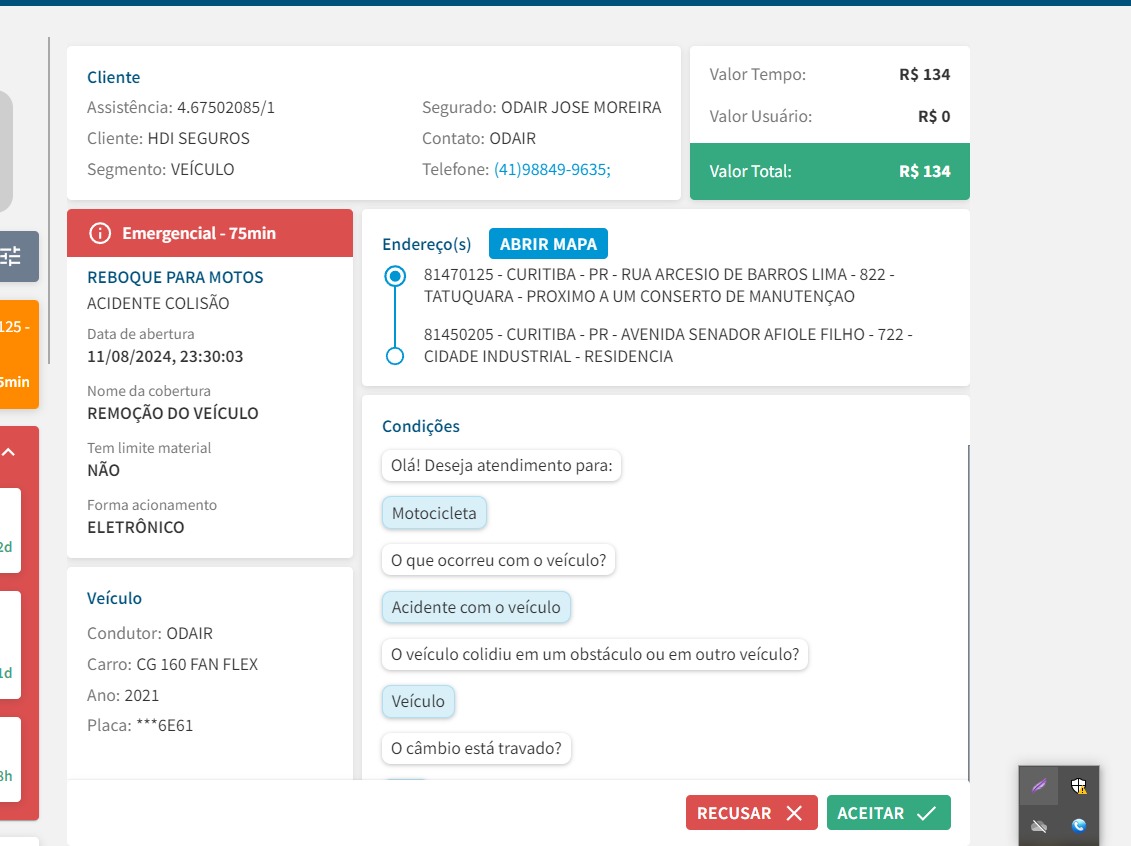
Task: Click the opening date 11/08/2024, 23:30:03
Action: [165, 356]
